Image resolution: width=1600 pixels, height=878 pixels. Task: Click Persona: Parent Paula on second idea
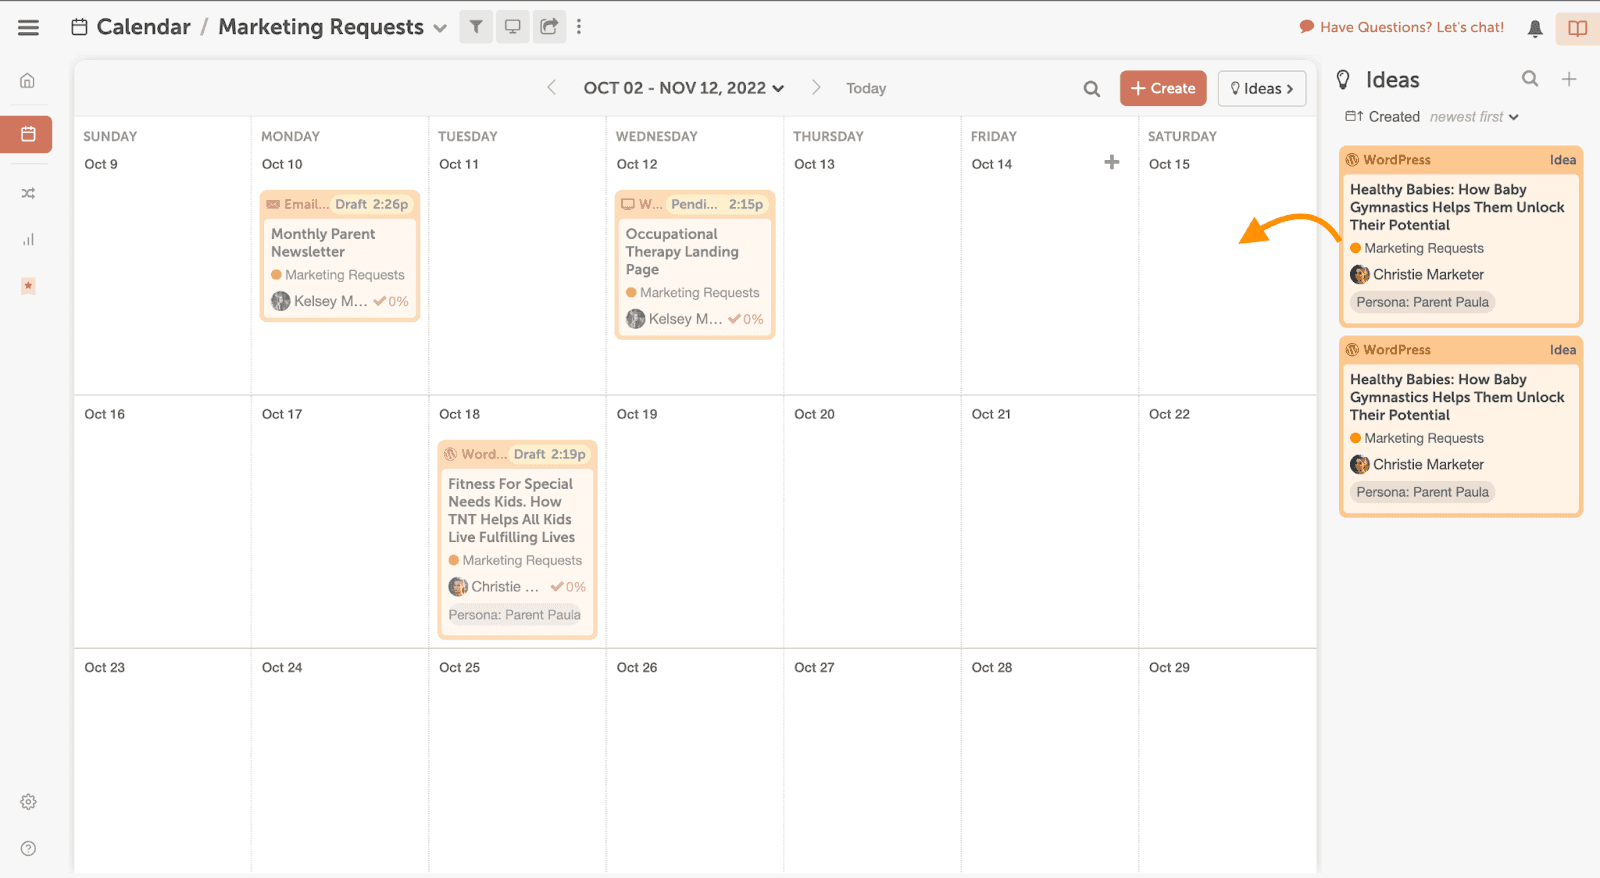[1422, 492]
